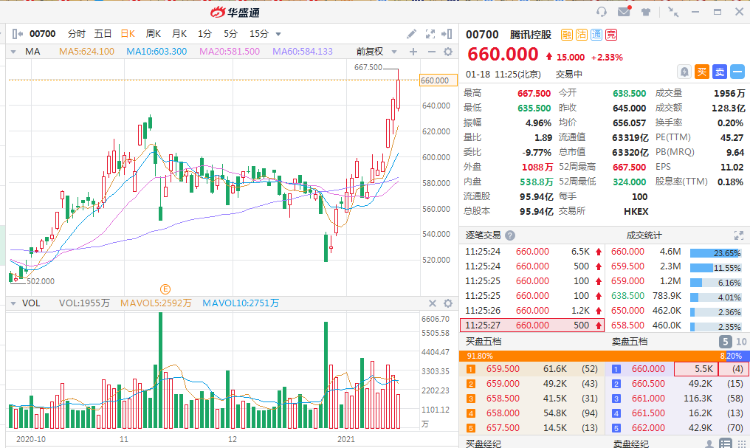This screenshot has width=750, height=448.
Task: Collapse the MA indicator triangle
Action: click(x=13, y=52)
